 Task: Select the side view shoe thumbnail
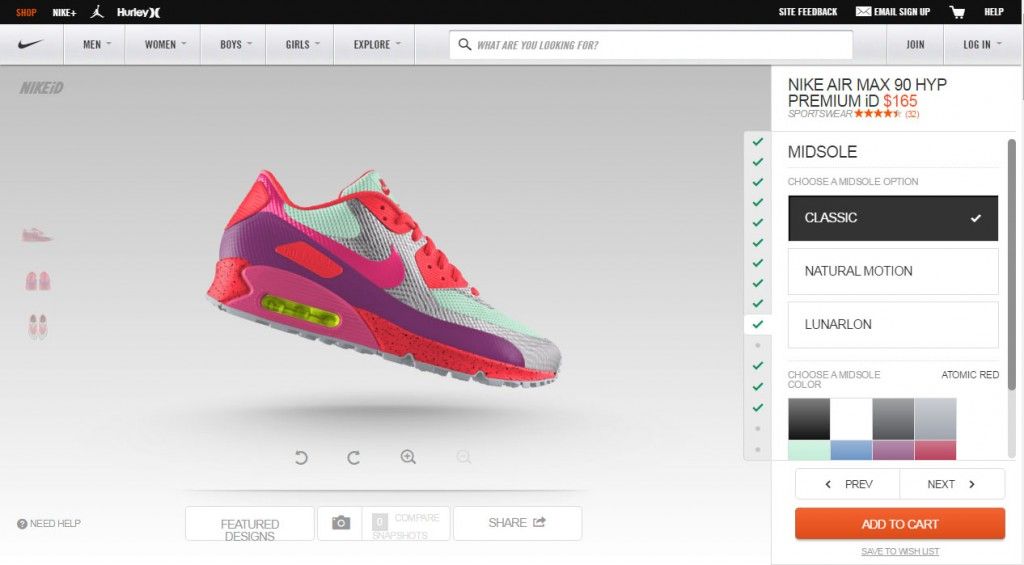coord(37,235)
